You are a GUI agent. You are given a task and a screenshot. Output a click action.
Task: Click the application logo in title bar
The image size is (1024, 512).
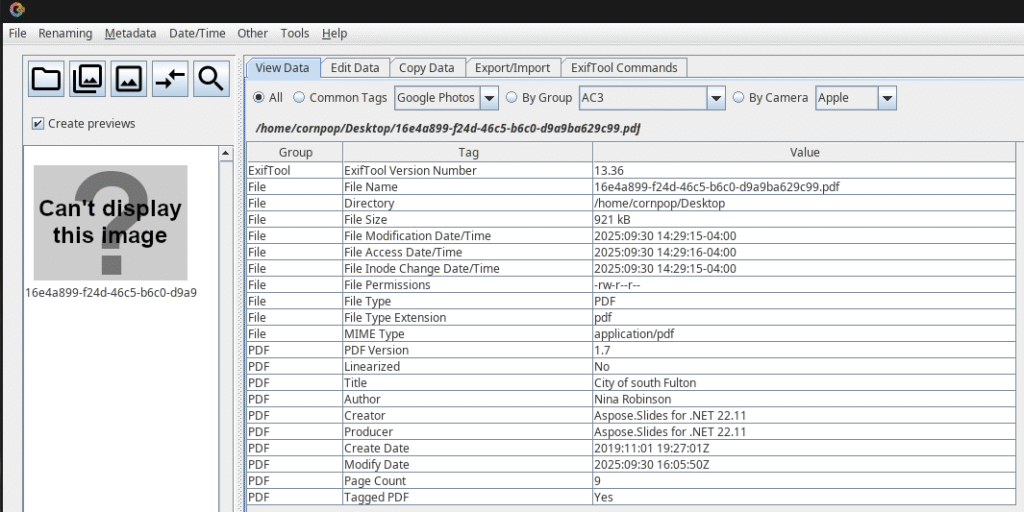tap(16, 10)
